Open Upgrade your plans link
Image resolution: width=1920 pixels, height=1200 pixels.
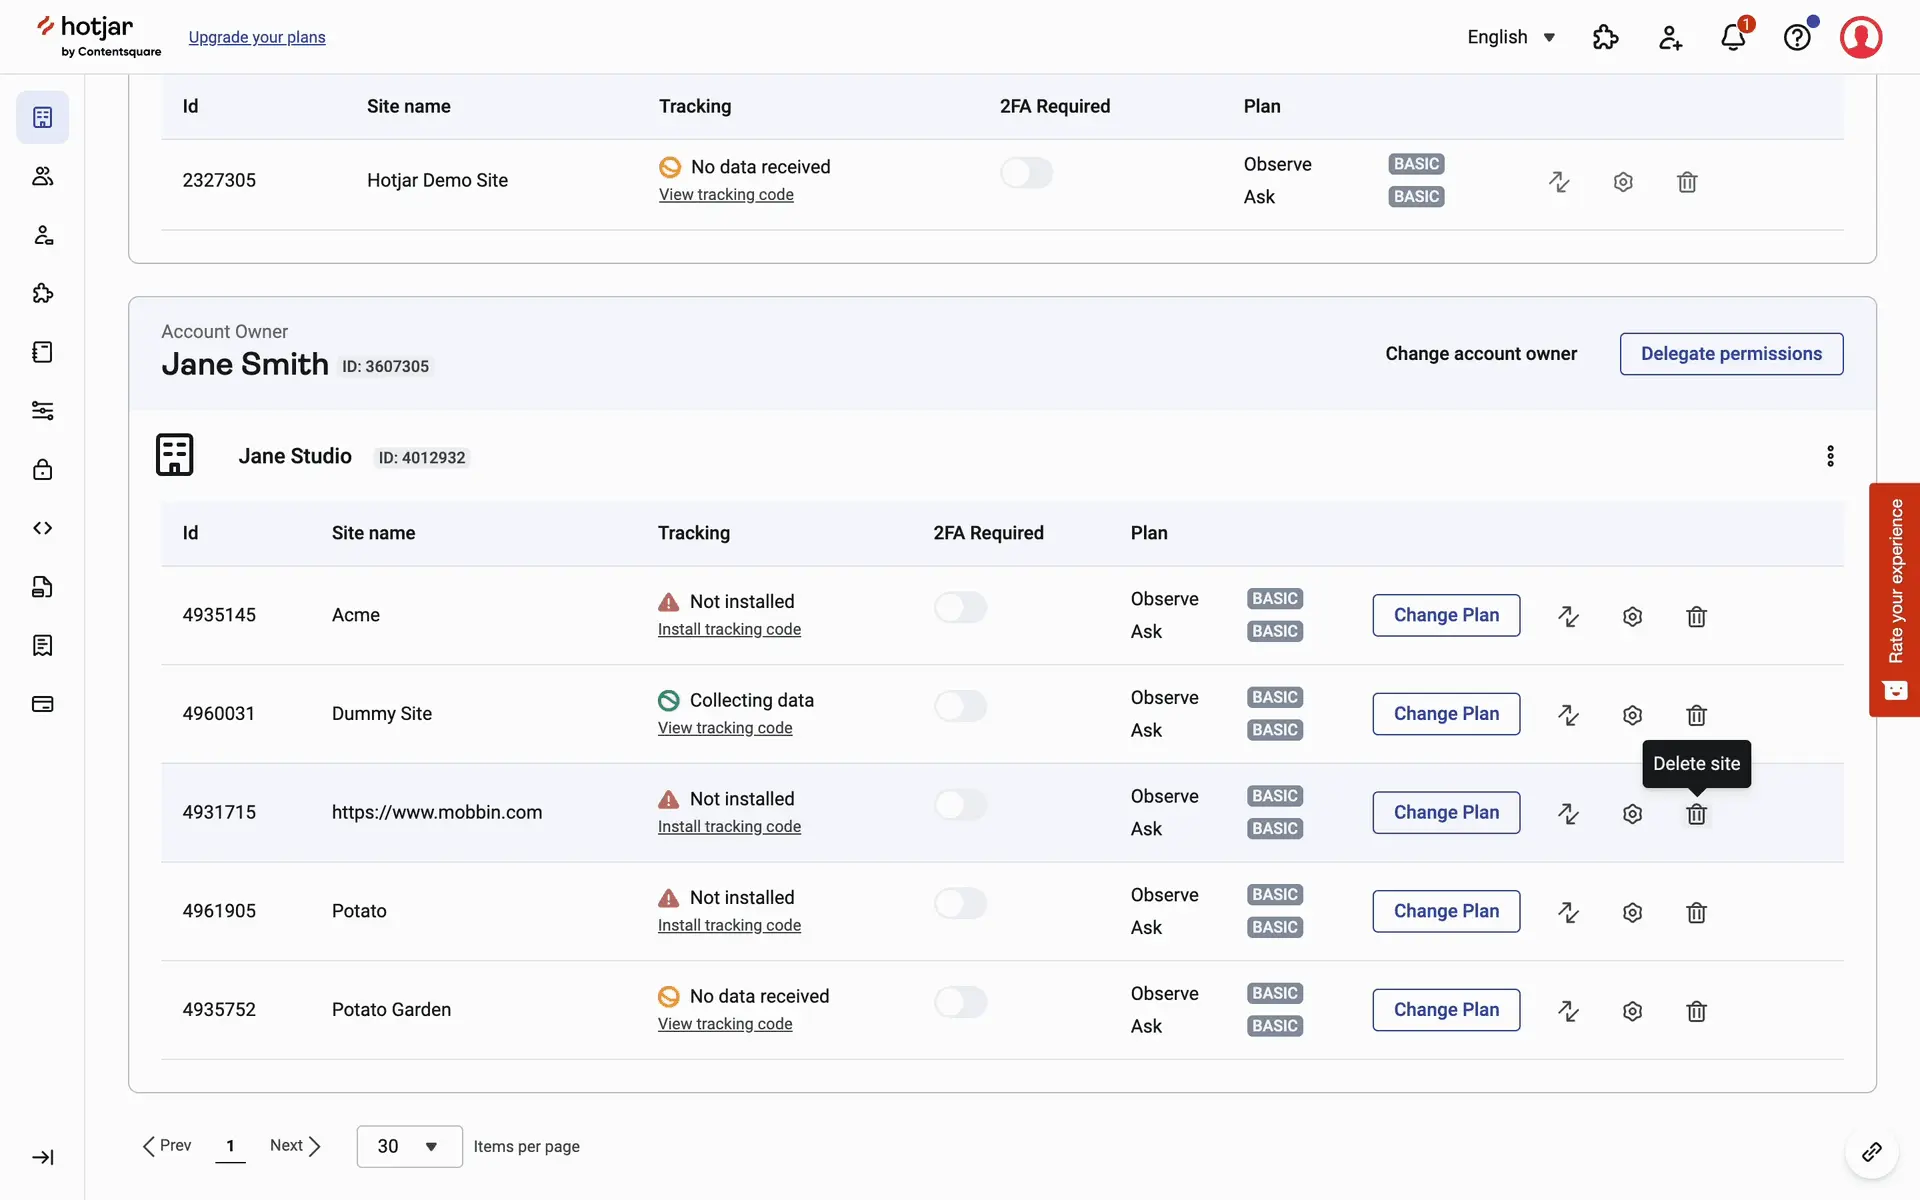257,37
